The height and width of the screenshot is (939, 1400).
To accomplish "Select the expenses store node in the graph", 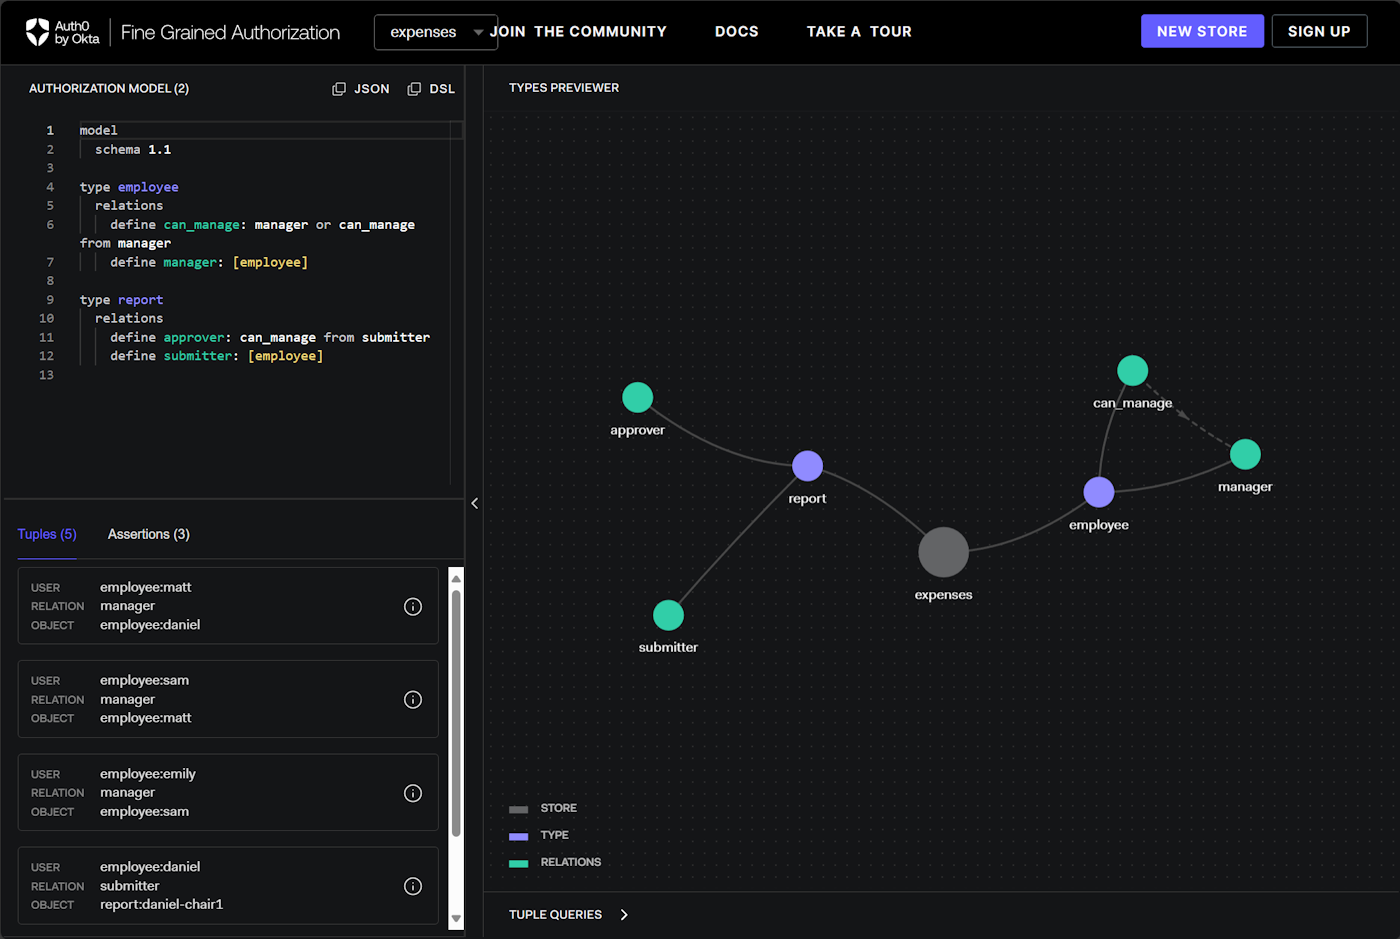I will coord(943,552).
